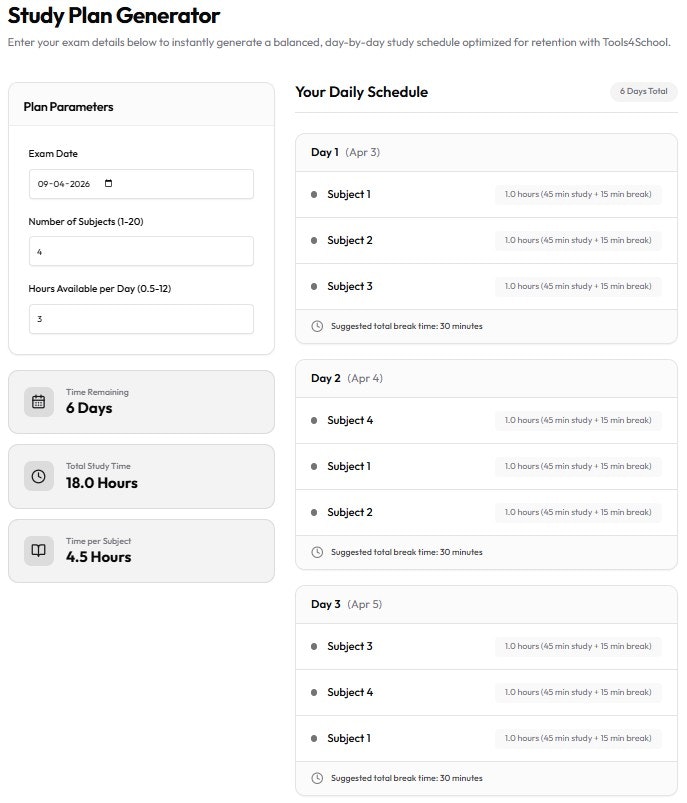The image size is (687, 803).
Task: Click the break time clock icon under Day 2
Action: pos(319,552)
